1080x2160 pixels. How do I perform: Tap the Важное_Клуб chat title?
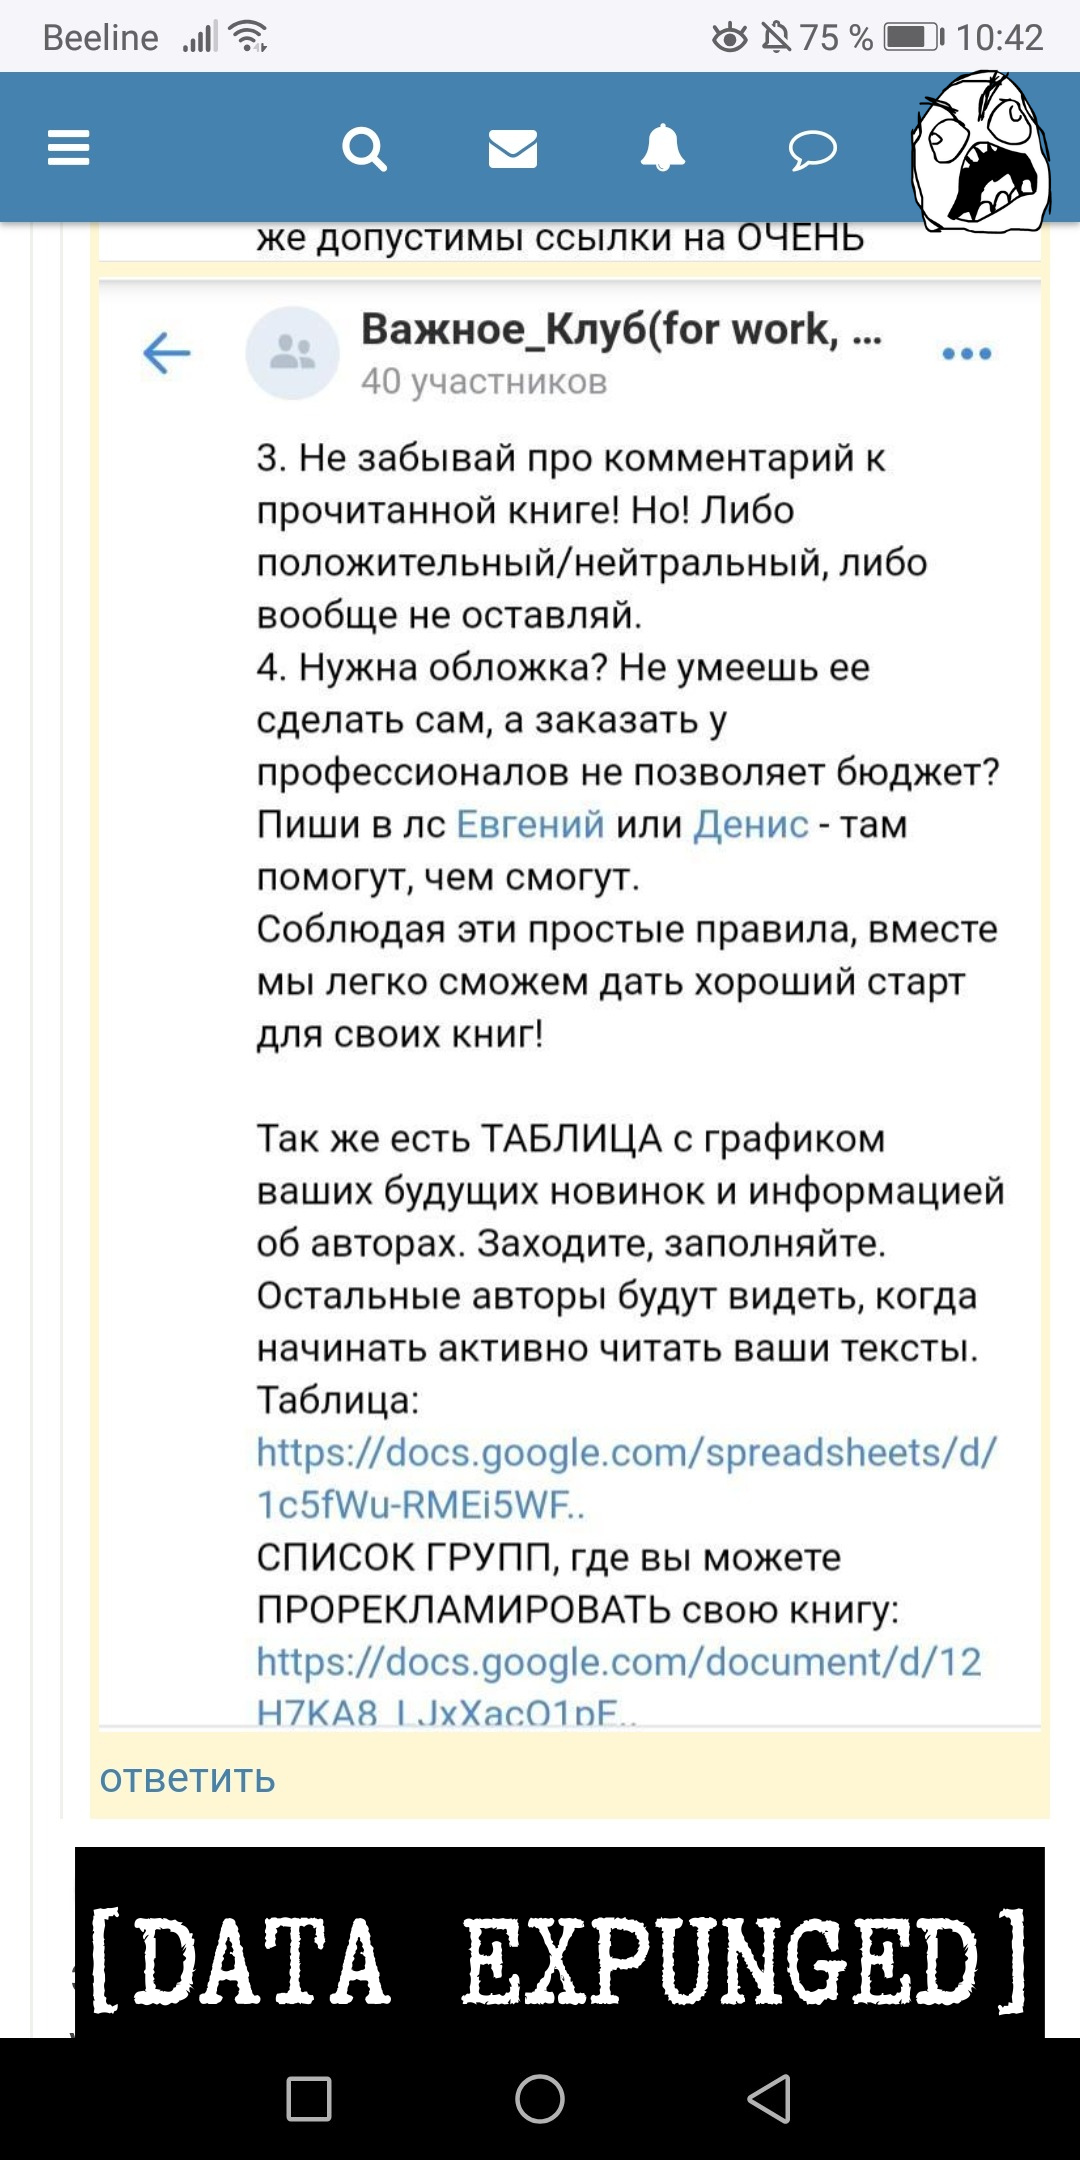pyautogui.click(x=620, y=329)
